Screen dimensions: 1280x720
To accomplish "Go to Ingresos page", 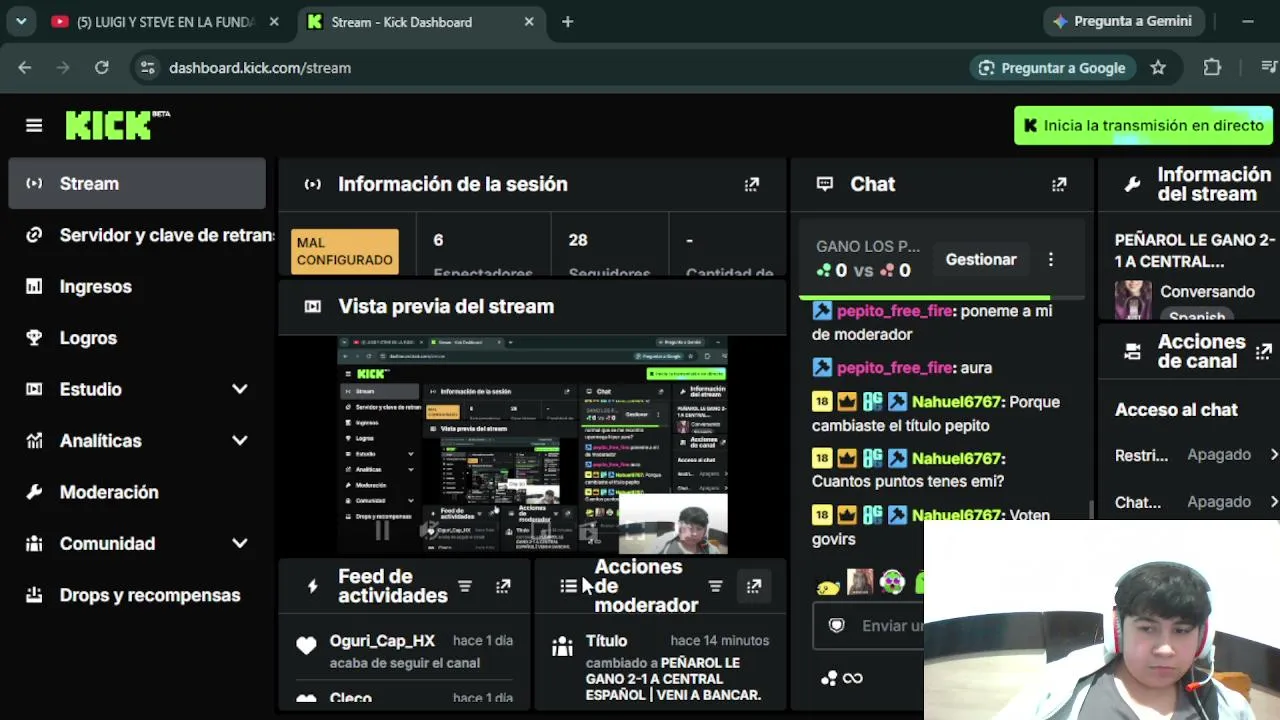I will coord(137,286).
